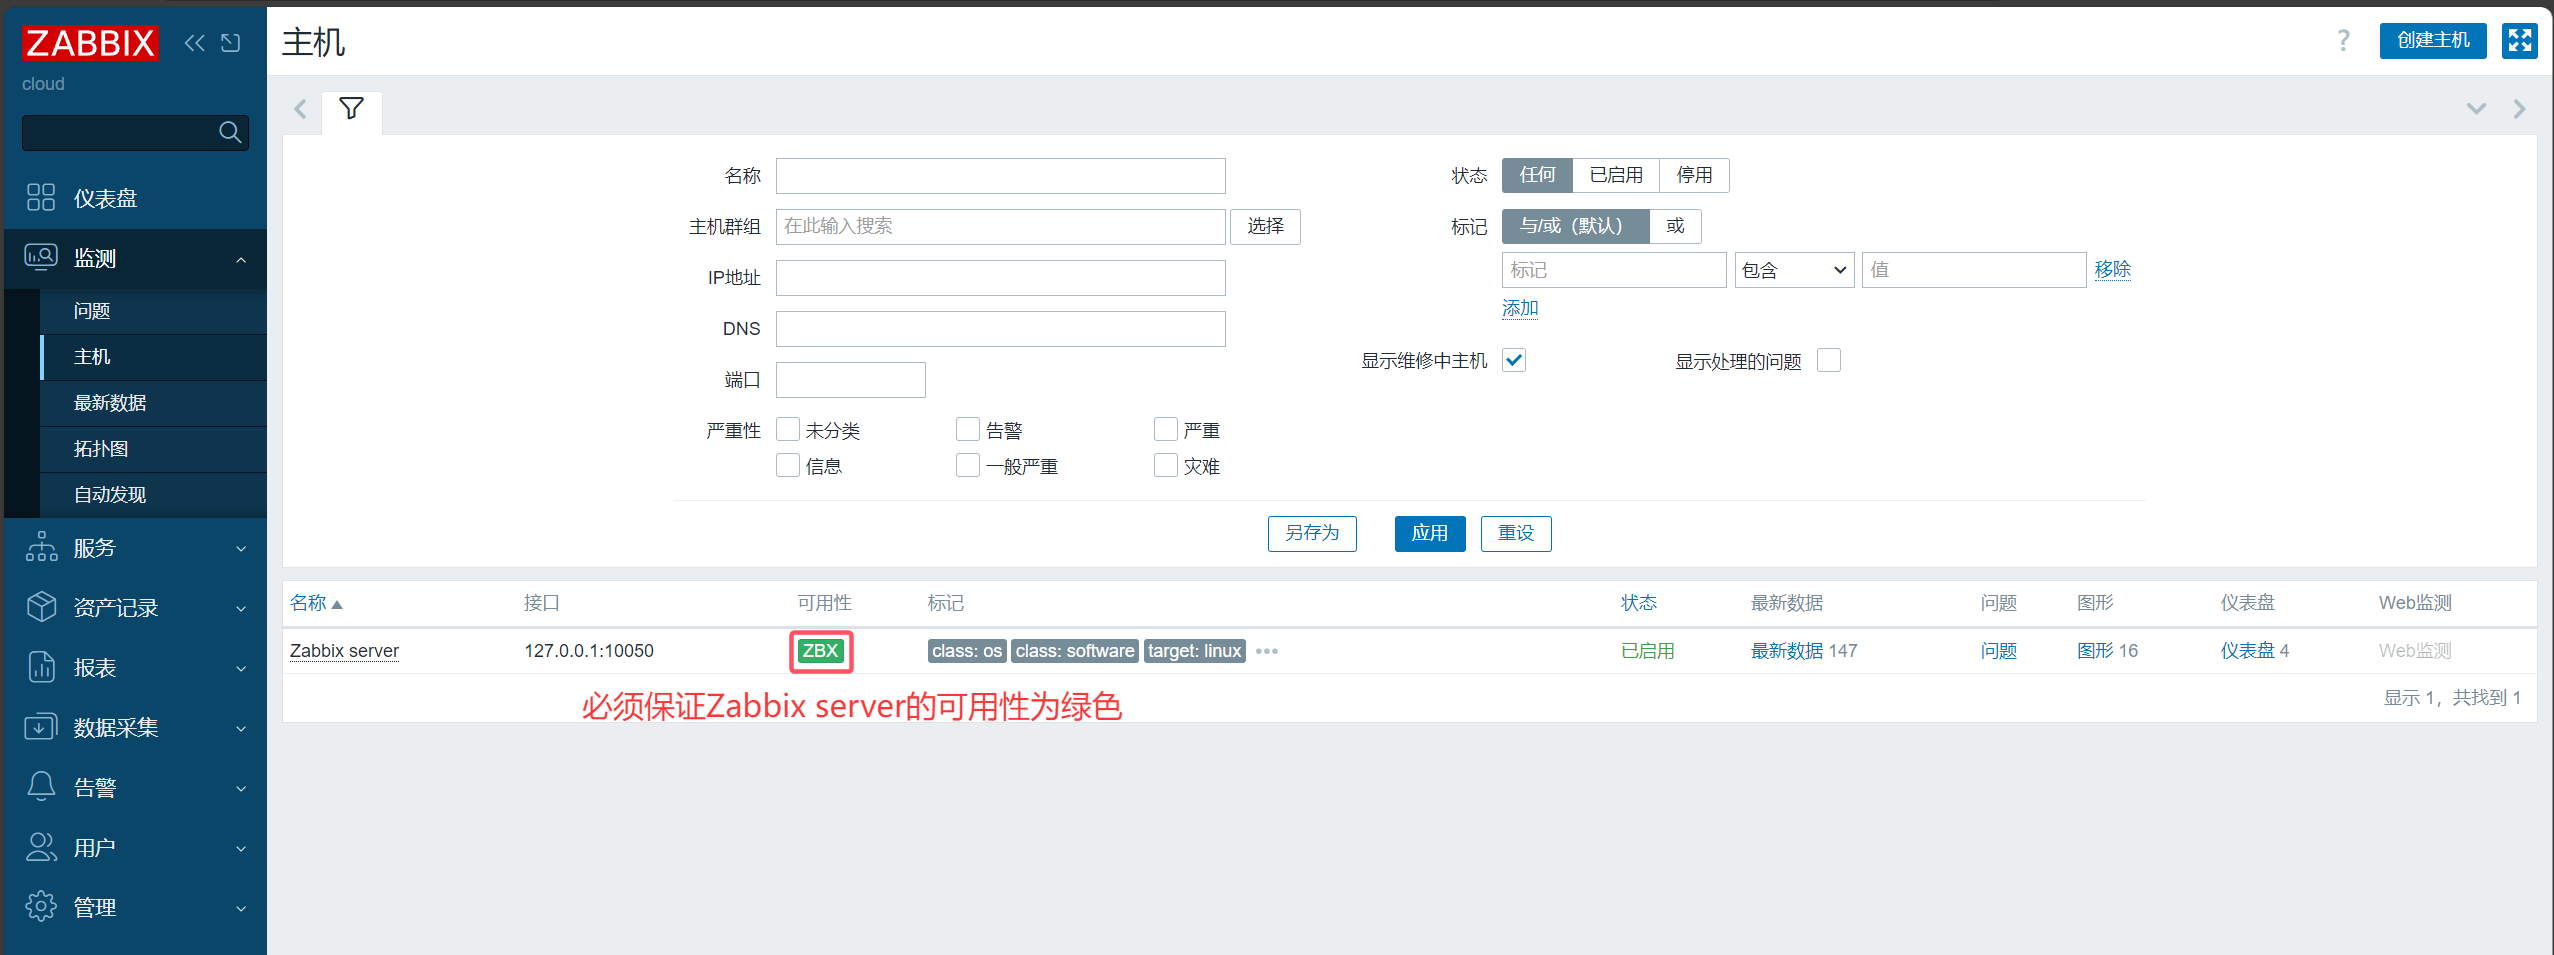Click the IP地址 input field
The height and width of the screenshot is (955, 2554).
pyautogui.click(x=1001, y=278)
